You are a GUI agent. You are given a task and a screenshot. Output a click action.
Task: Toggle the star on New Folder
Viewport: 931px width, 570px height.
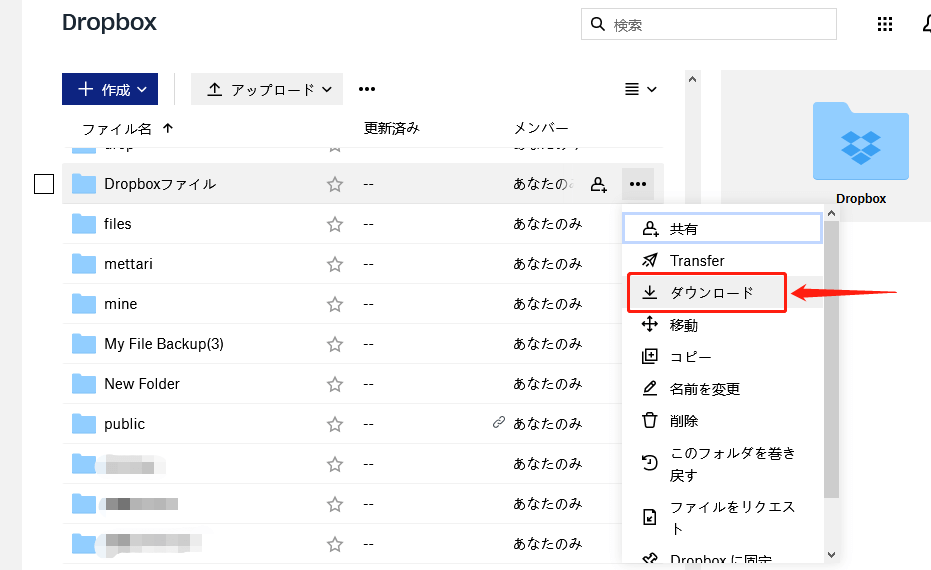point(335,384)
